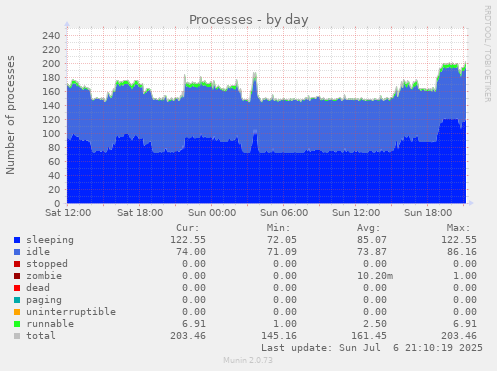
Task: Click the 'Sat 12:00' time axis label
Action: (x=68, y=213)
